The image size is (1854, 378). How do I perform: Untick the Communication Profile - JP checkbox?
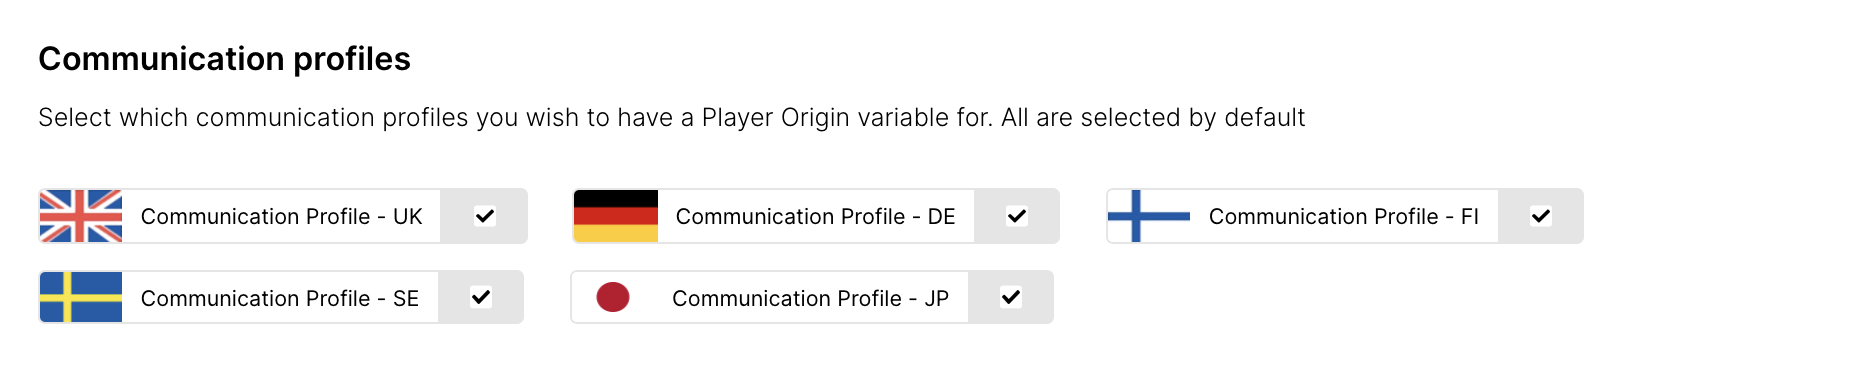1011,297
